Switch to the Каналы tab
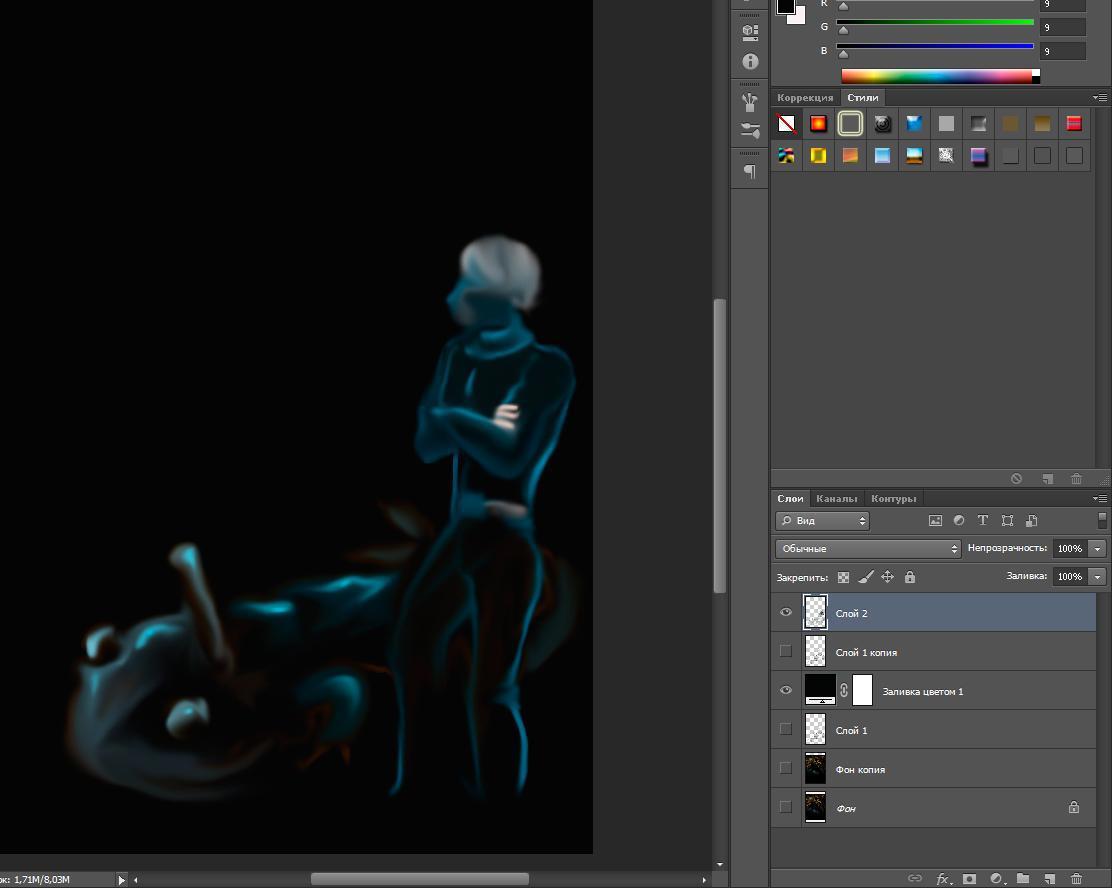The width and height of the screenshot is (1113, 888). point(836,498)
